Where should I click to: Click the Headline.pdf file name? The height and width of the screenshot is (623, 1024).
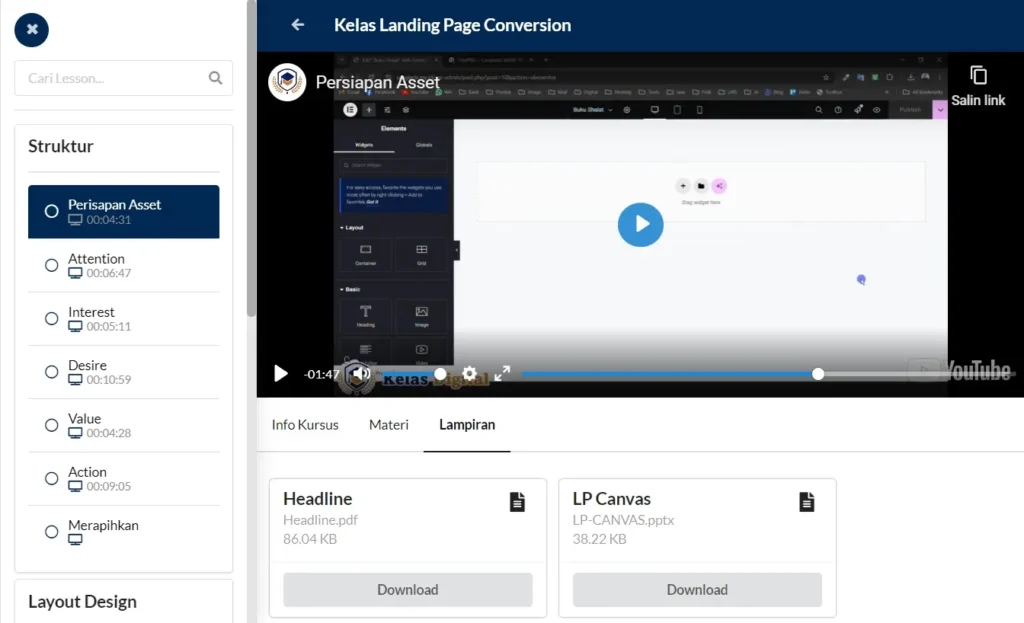pos(320,520)
